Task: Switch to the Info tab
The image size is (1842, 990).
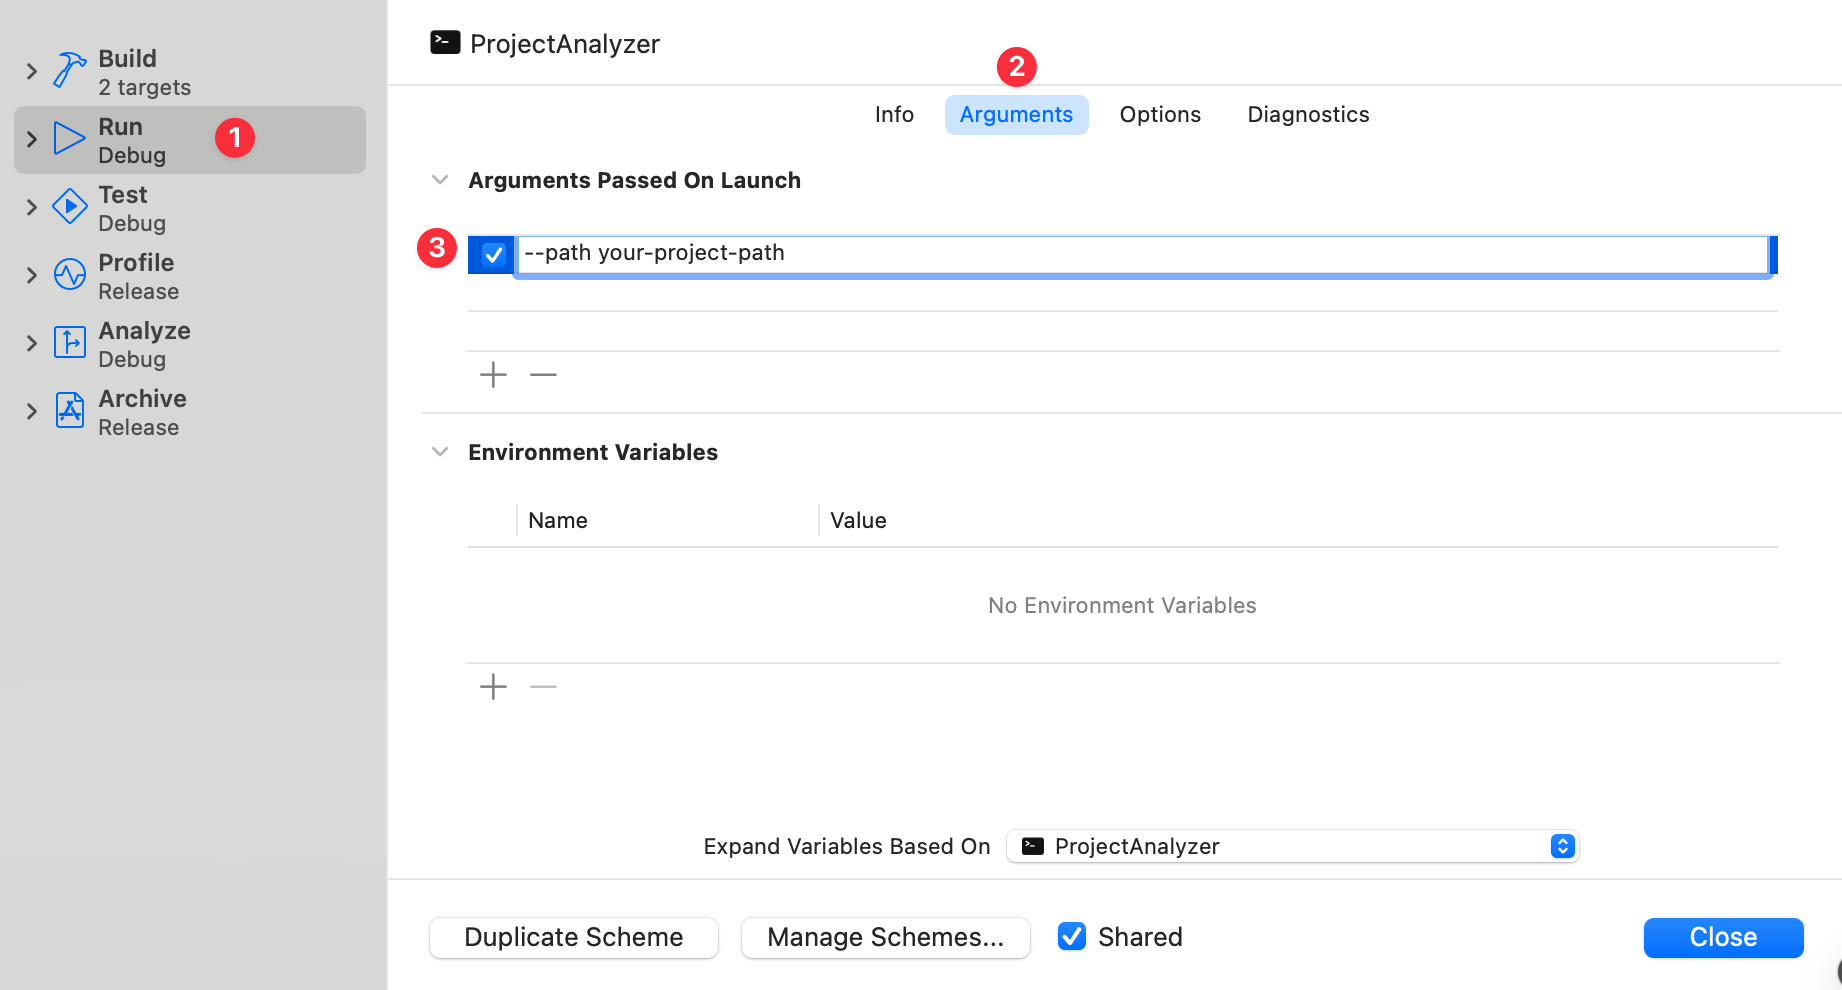Action: (x=894, y=115)
